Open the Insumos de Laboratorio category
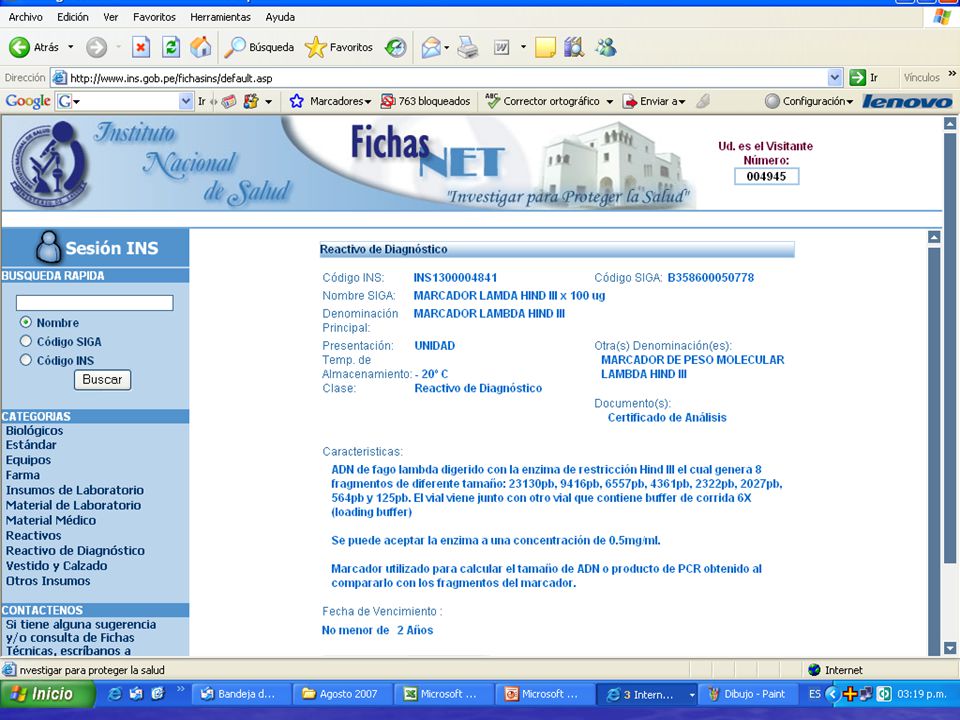This screenshot has height=720, width=960. click(x=75, y=490)
